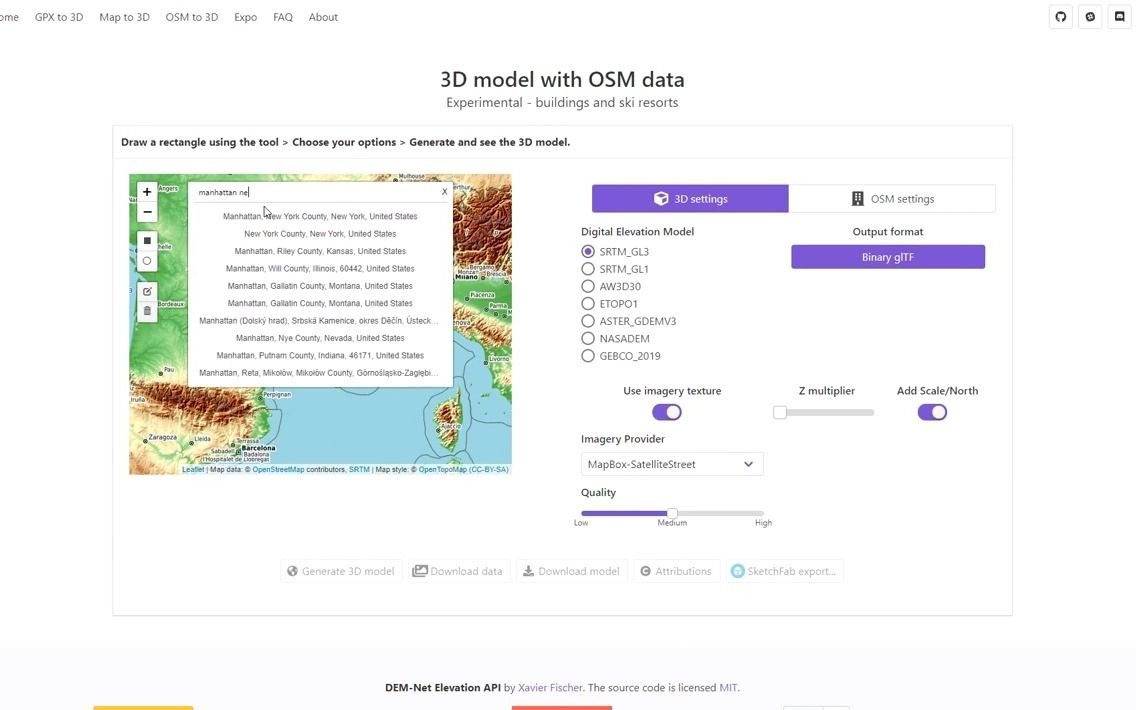Screen dimensions: 1136x710
Task: Click the Generate 3D model button
Action: tap(341, 570)
